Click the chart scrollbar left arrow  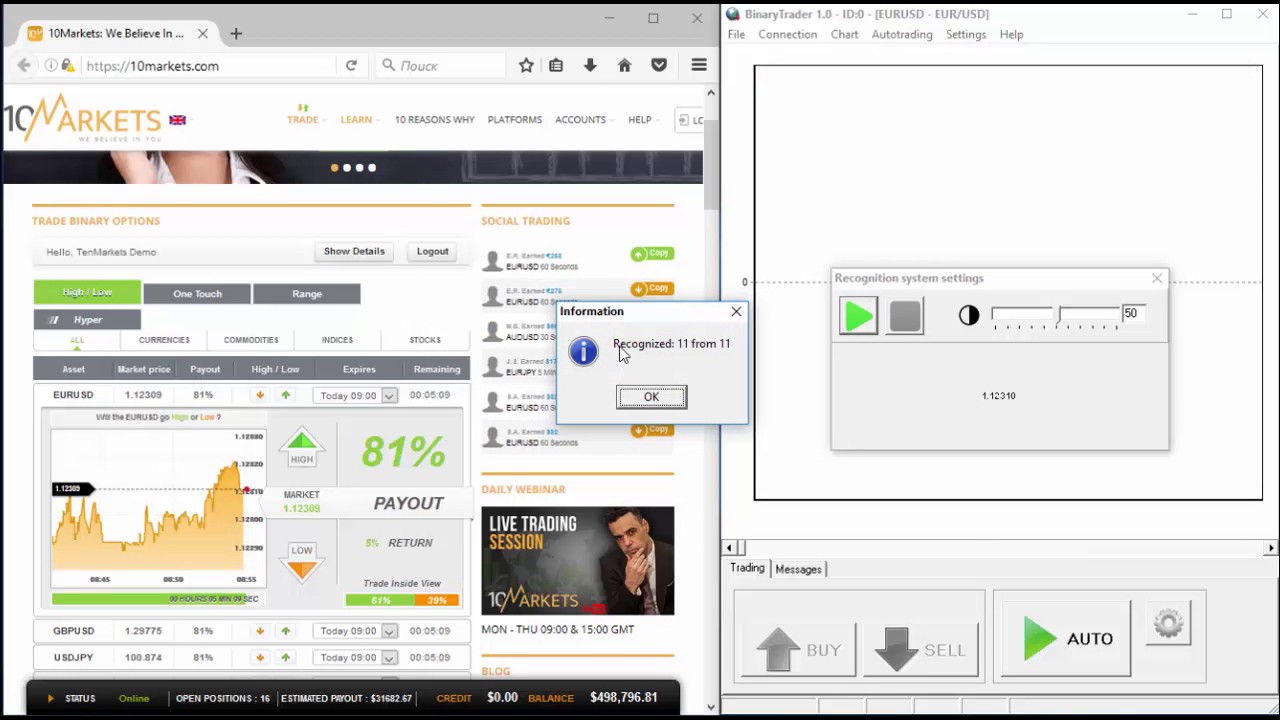click(729, 548)
